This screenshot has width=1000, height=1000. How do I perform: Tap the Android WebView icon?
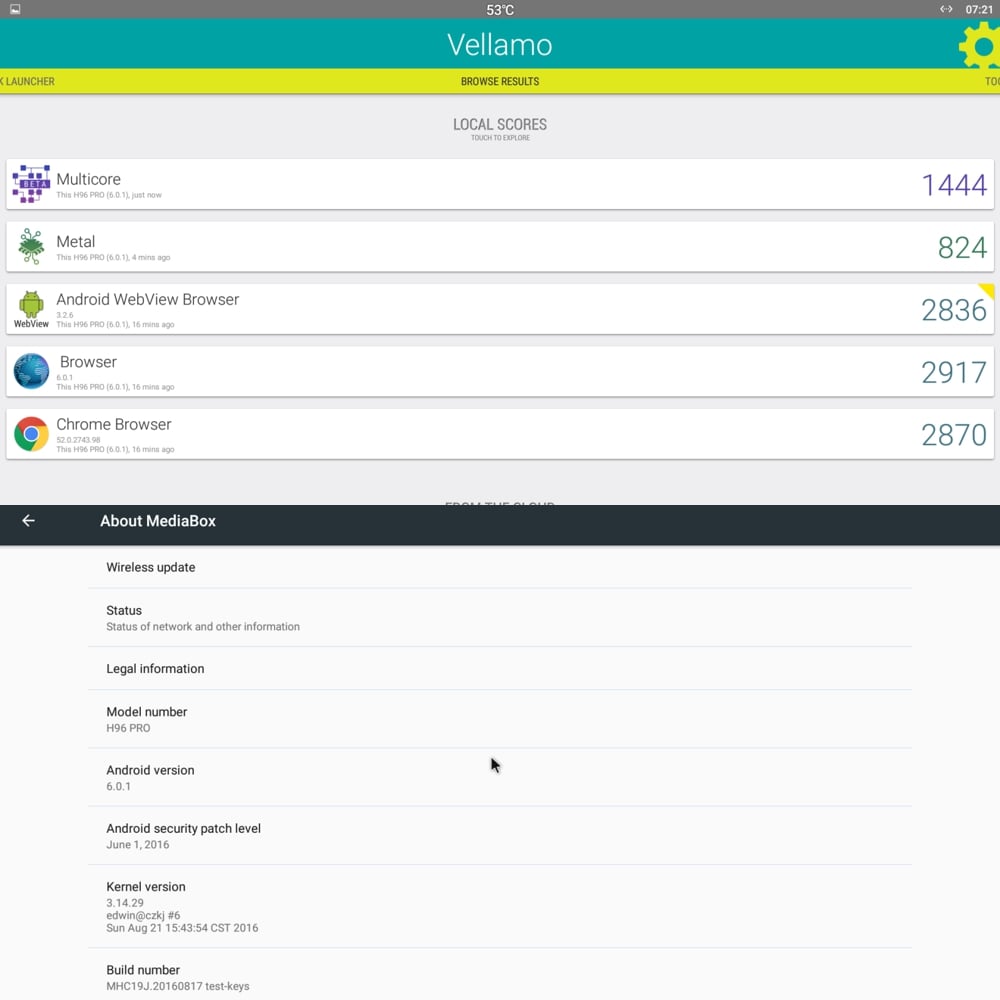(31, 309)
